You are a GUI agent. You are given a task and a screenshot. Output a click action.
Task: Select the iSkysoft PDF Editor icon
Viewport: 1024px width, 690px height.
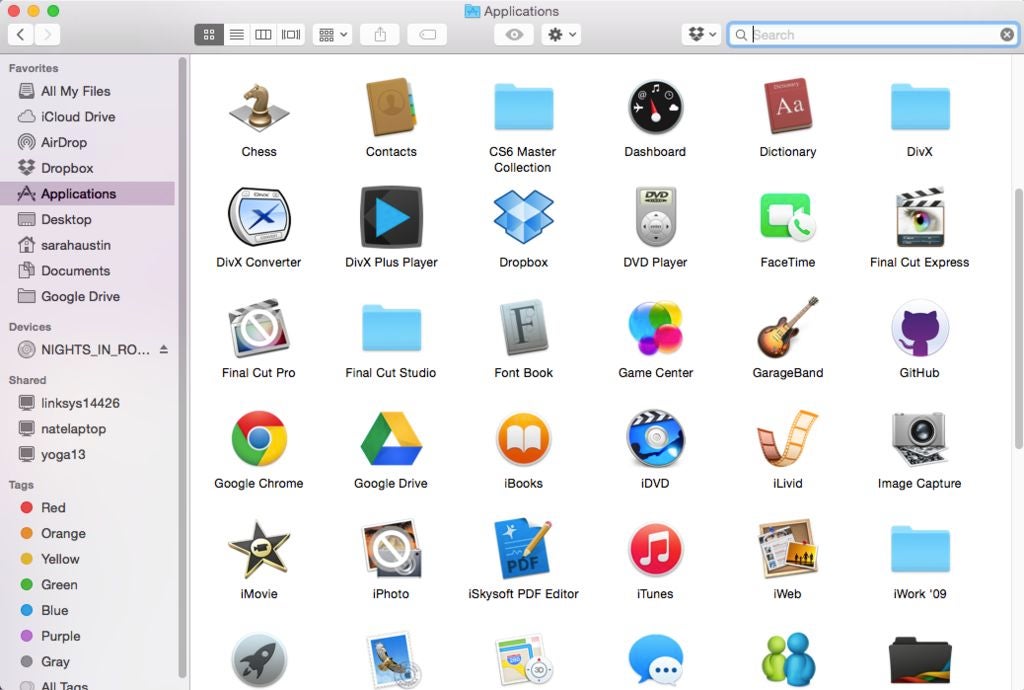523,549
